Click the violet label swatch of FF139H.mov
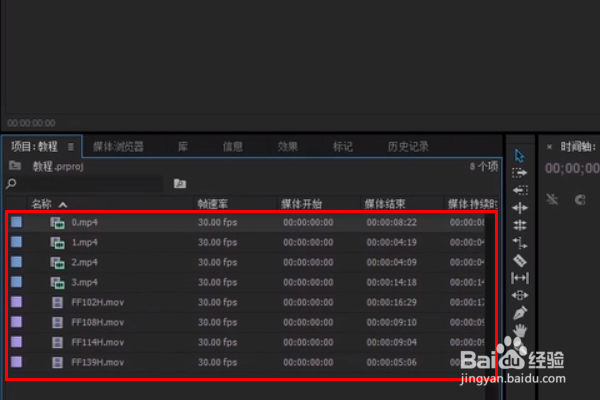Screen dimensions: 600x400 [16, 362]
